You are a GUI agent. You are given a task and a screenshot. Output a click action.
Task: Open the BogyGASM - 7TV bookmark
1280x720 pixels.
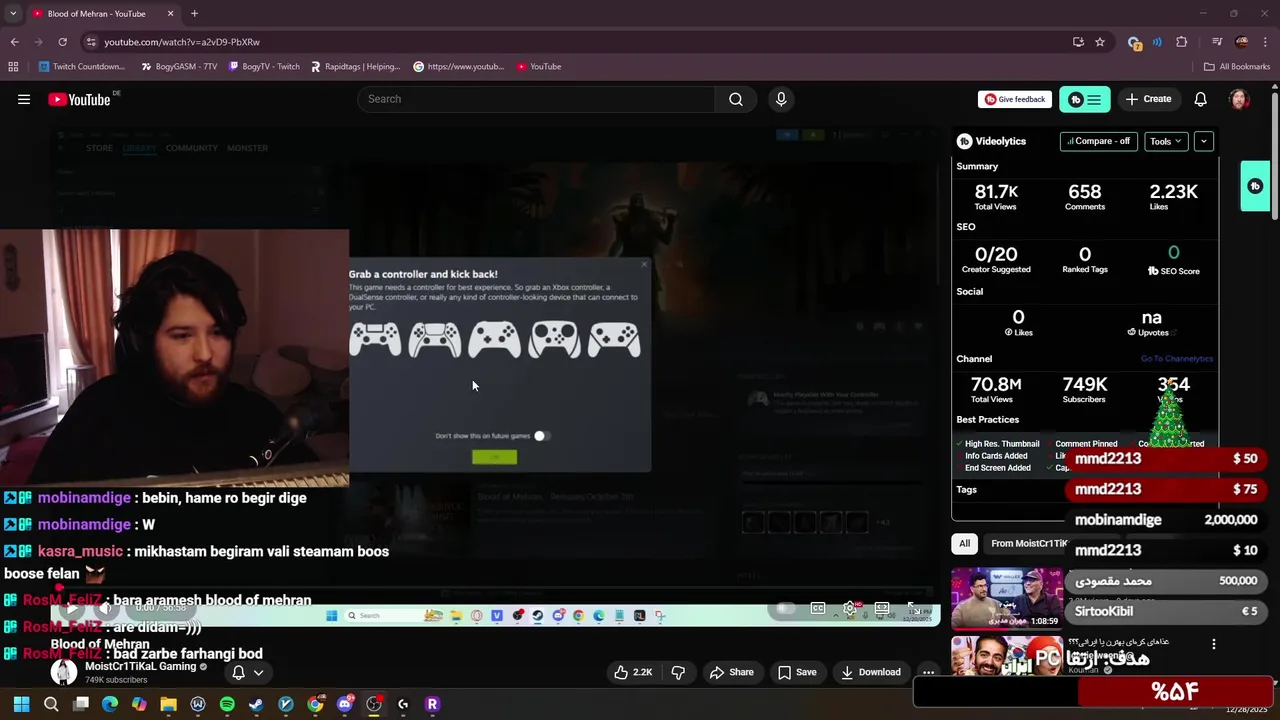[x=179, y=67]
